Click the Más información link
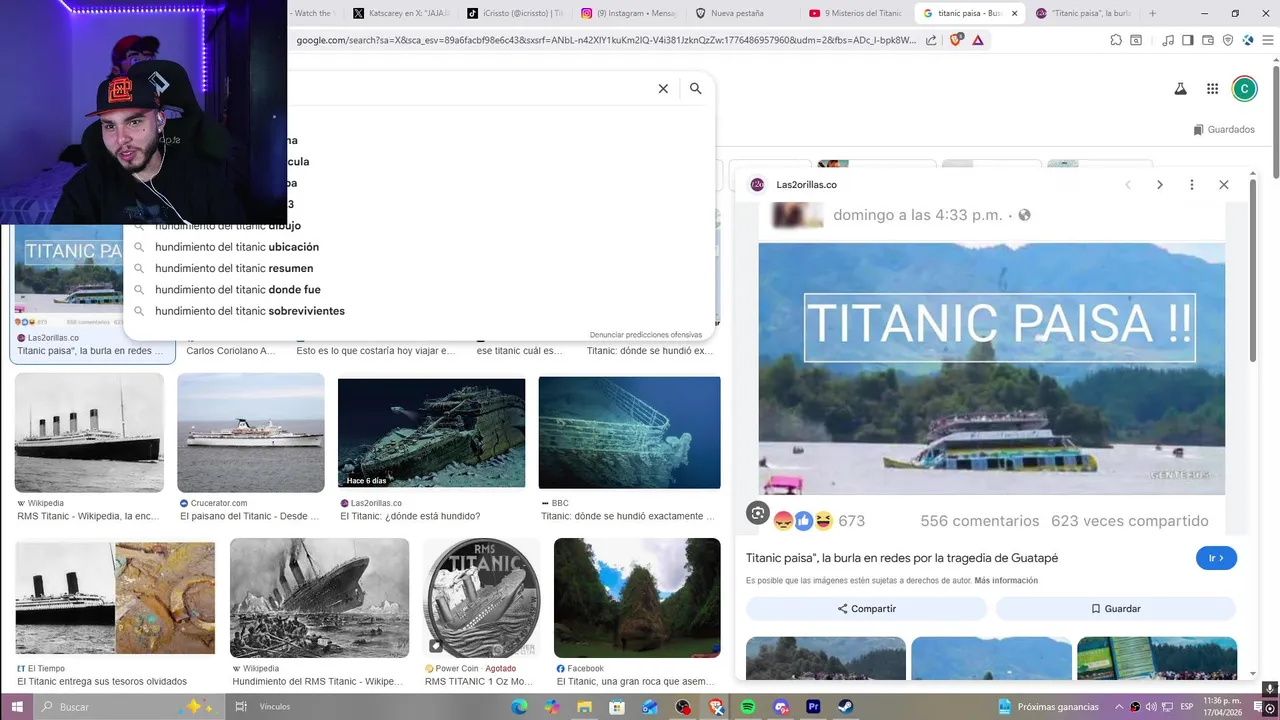Image resolution: width=1280 pixels, height=720 pixels. pyautogui.click(x=1006, y=581)
